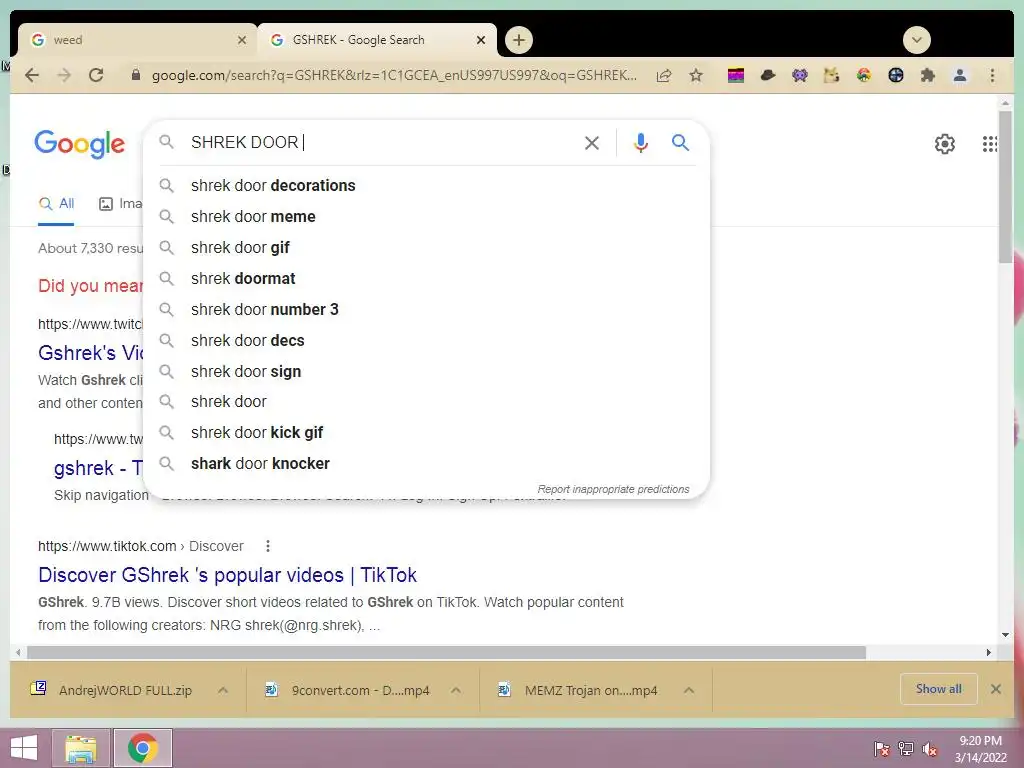Expand options for 9convert.com mp4 download
The image size is (1024, 768).
click(456, 690)
